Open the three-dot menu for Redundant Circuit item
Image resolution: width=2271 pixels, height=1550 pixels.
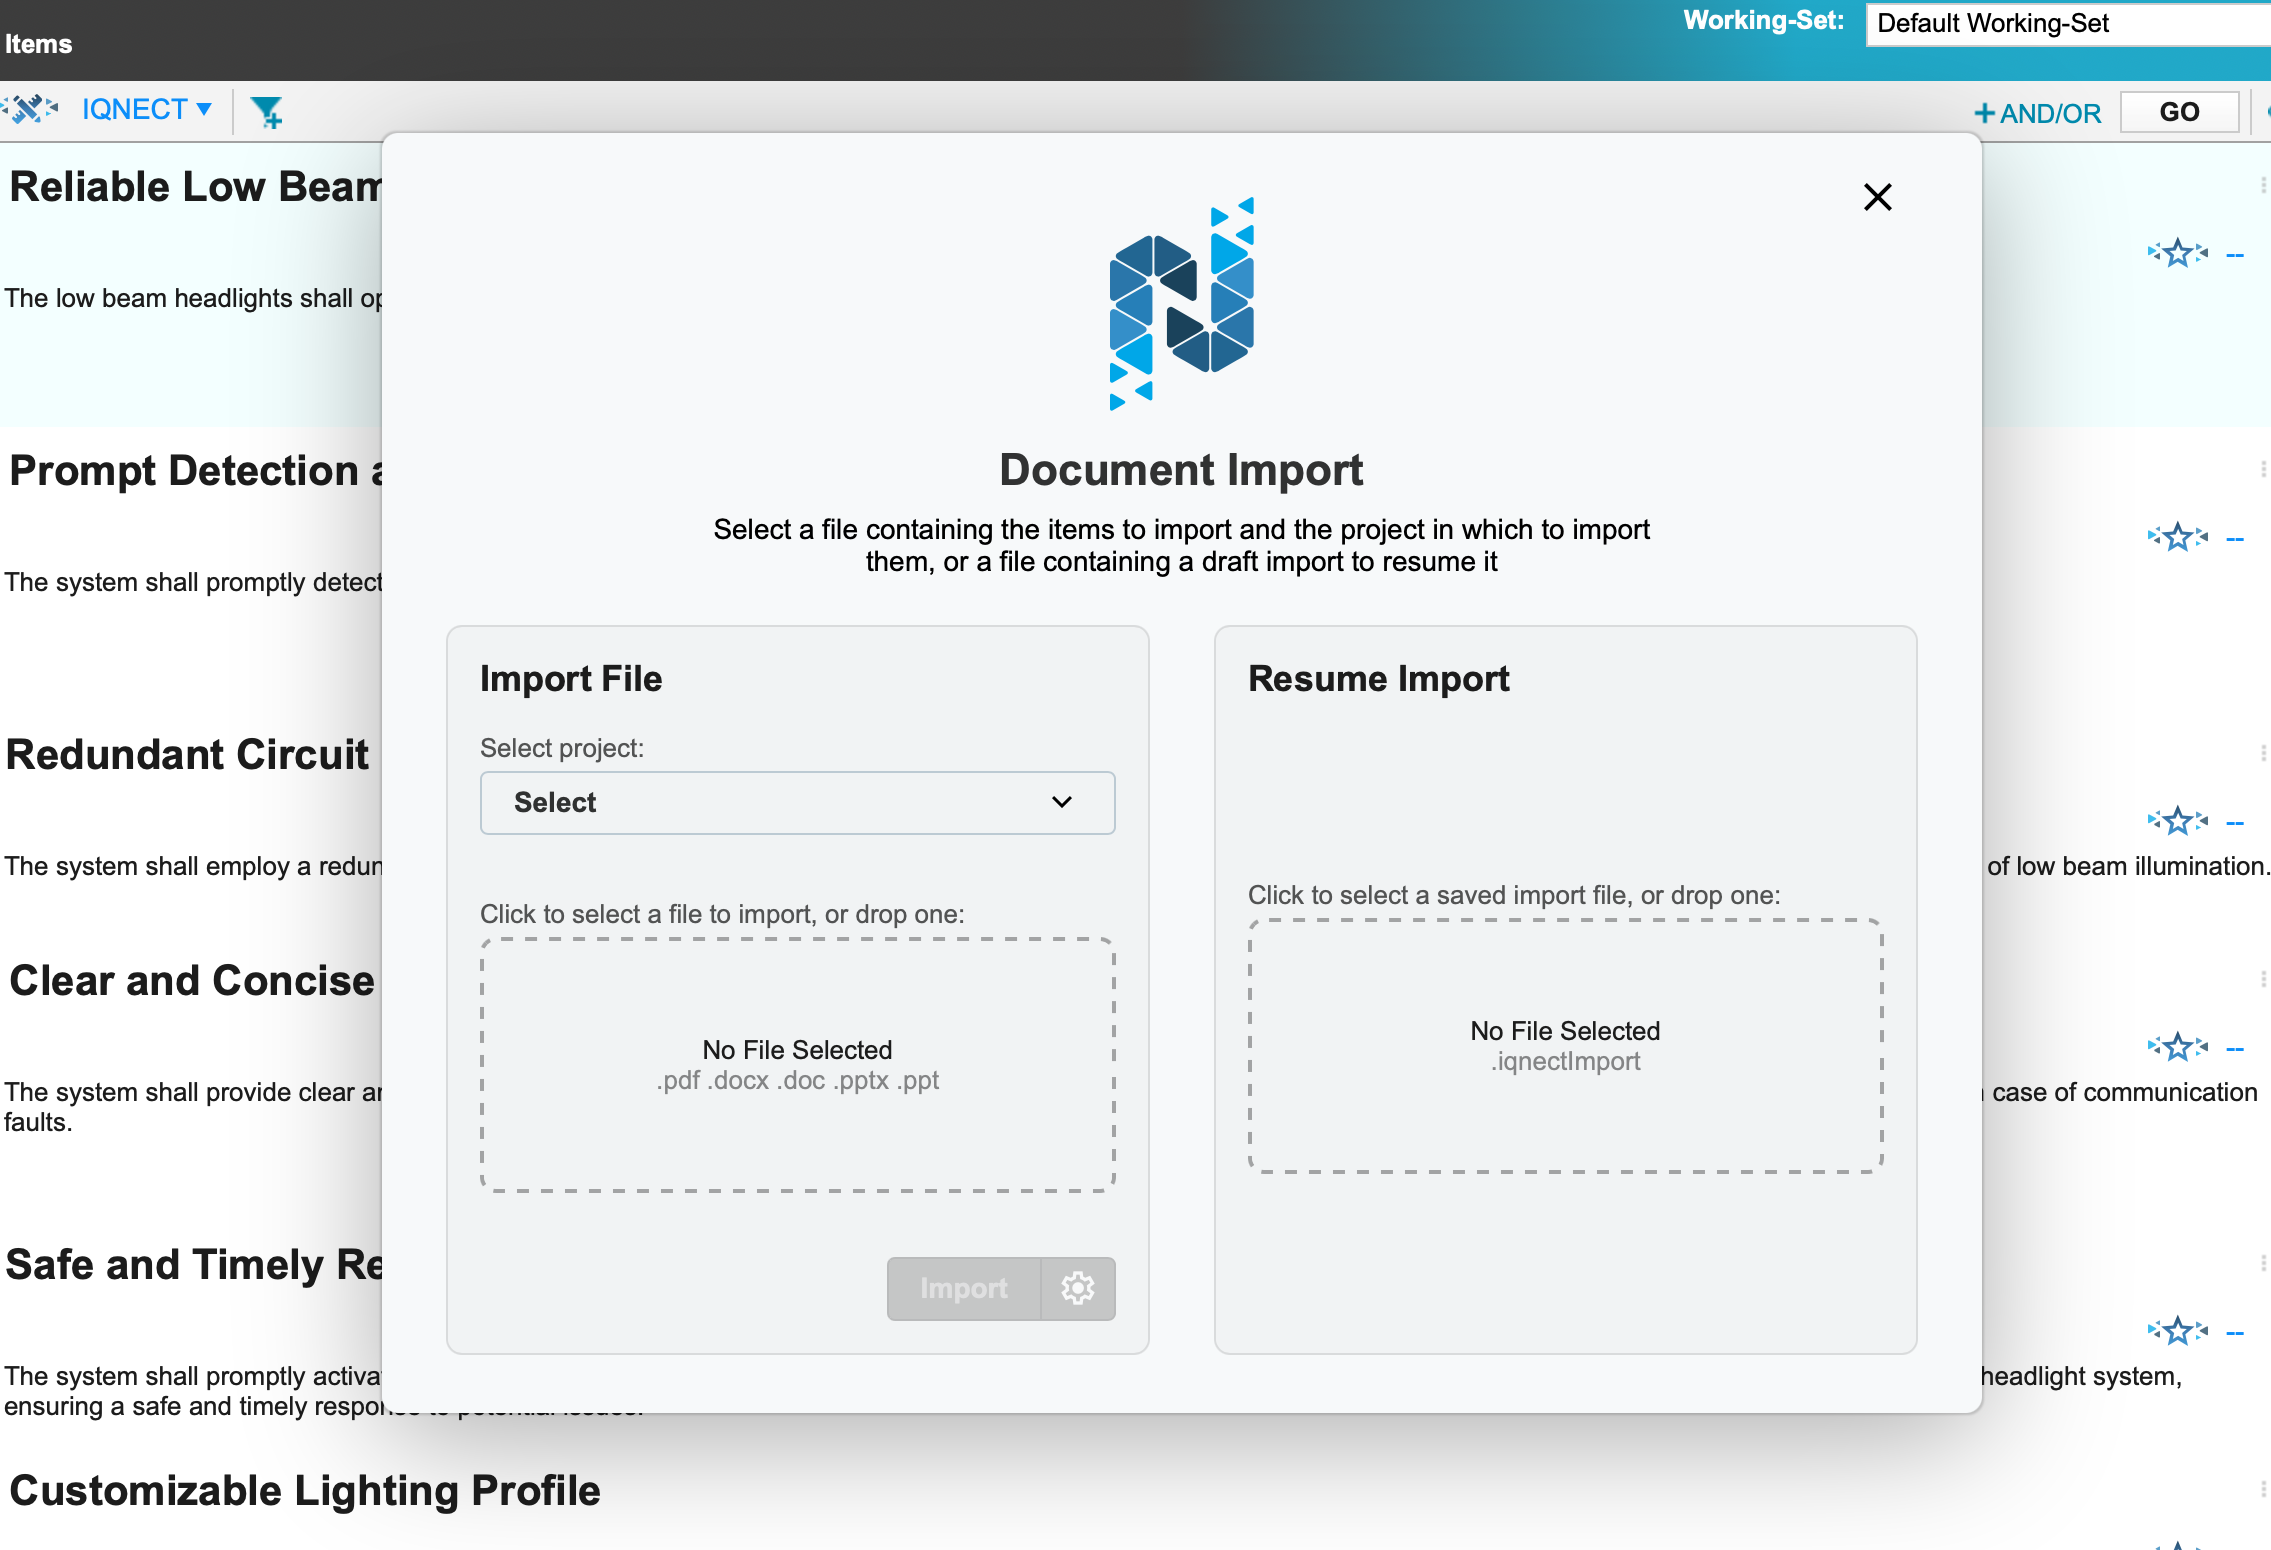coord(2262,753)
